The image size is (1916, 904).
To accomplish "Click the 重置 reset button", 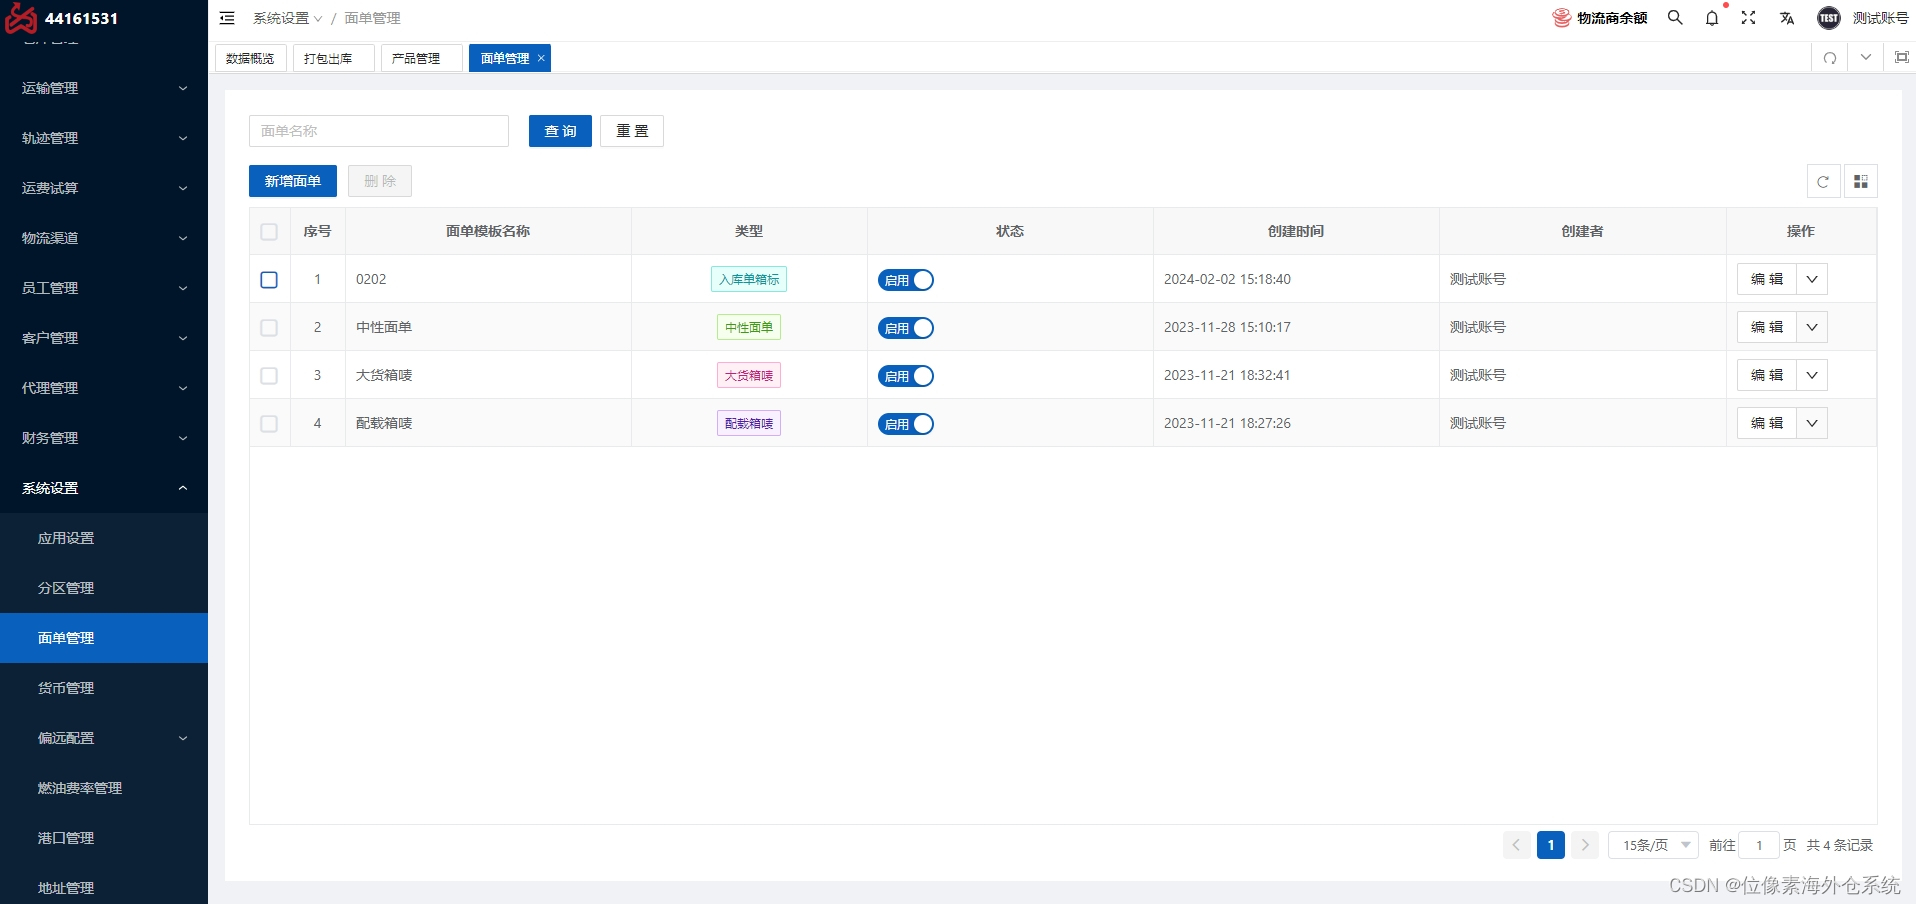I will tap(632, 131).
